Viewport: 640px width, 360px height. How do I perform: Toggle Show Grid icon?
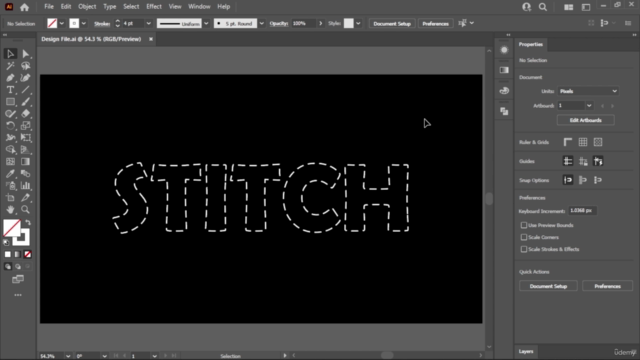pos(583,142)
